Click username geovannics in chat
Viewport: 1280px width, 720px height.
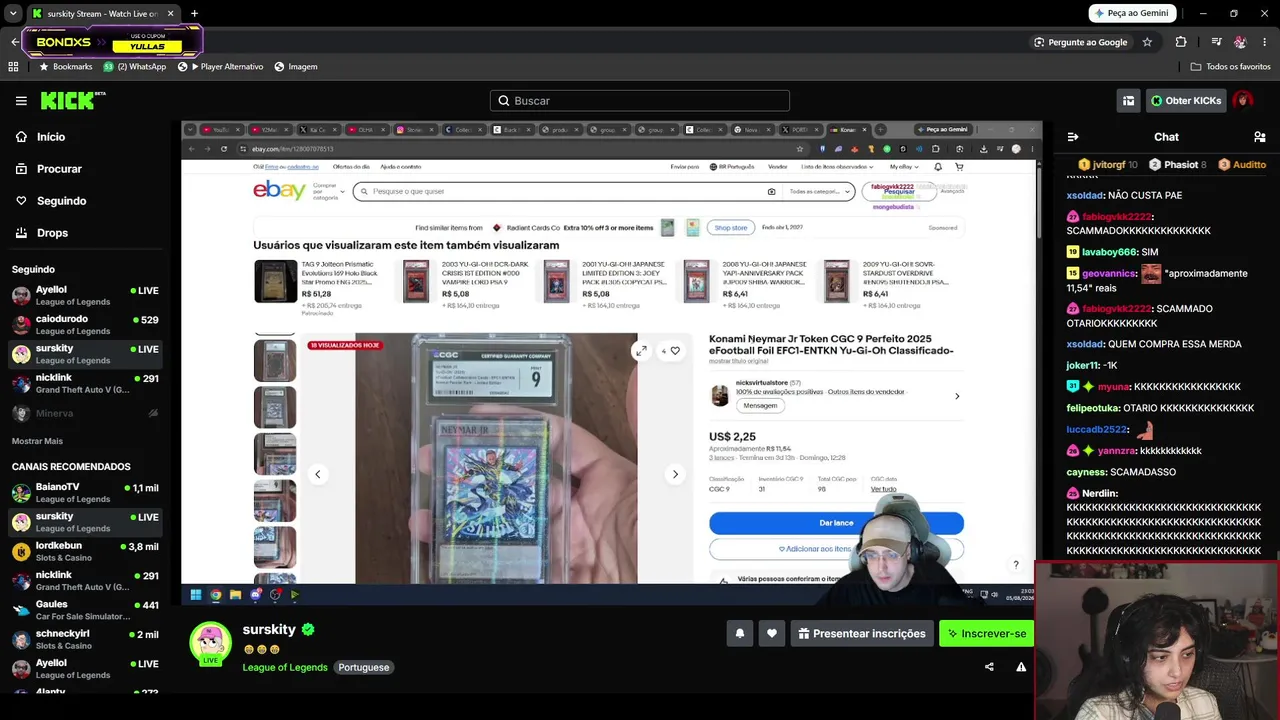(x=1109, y=273)
